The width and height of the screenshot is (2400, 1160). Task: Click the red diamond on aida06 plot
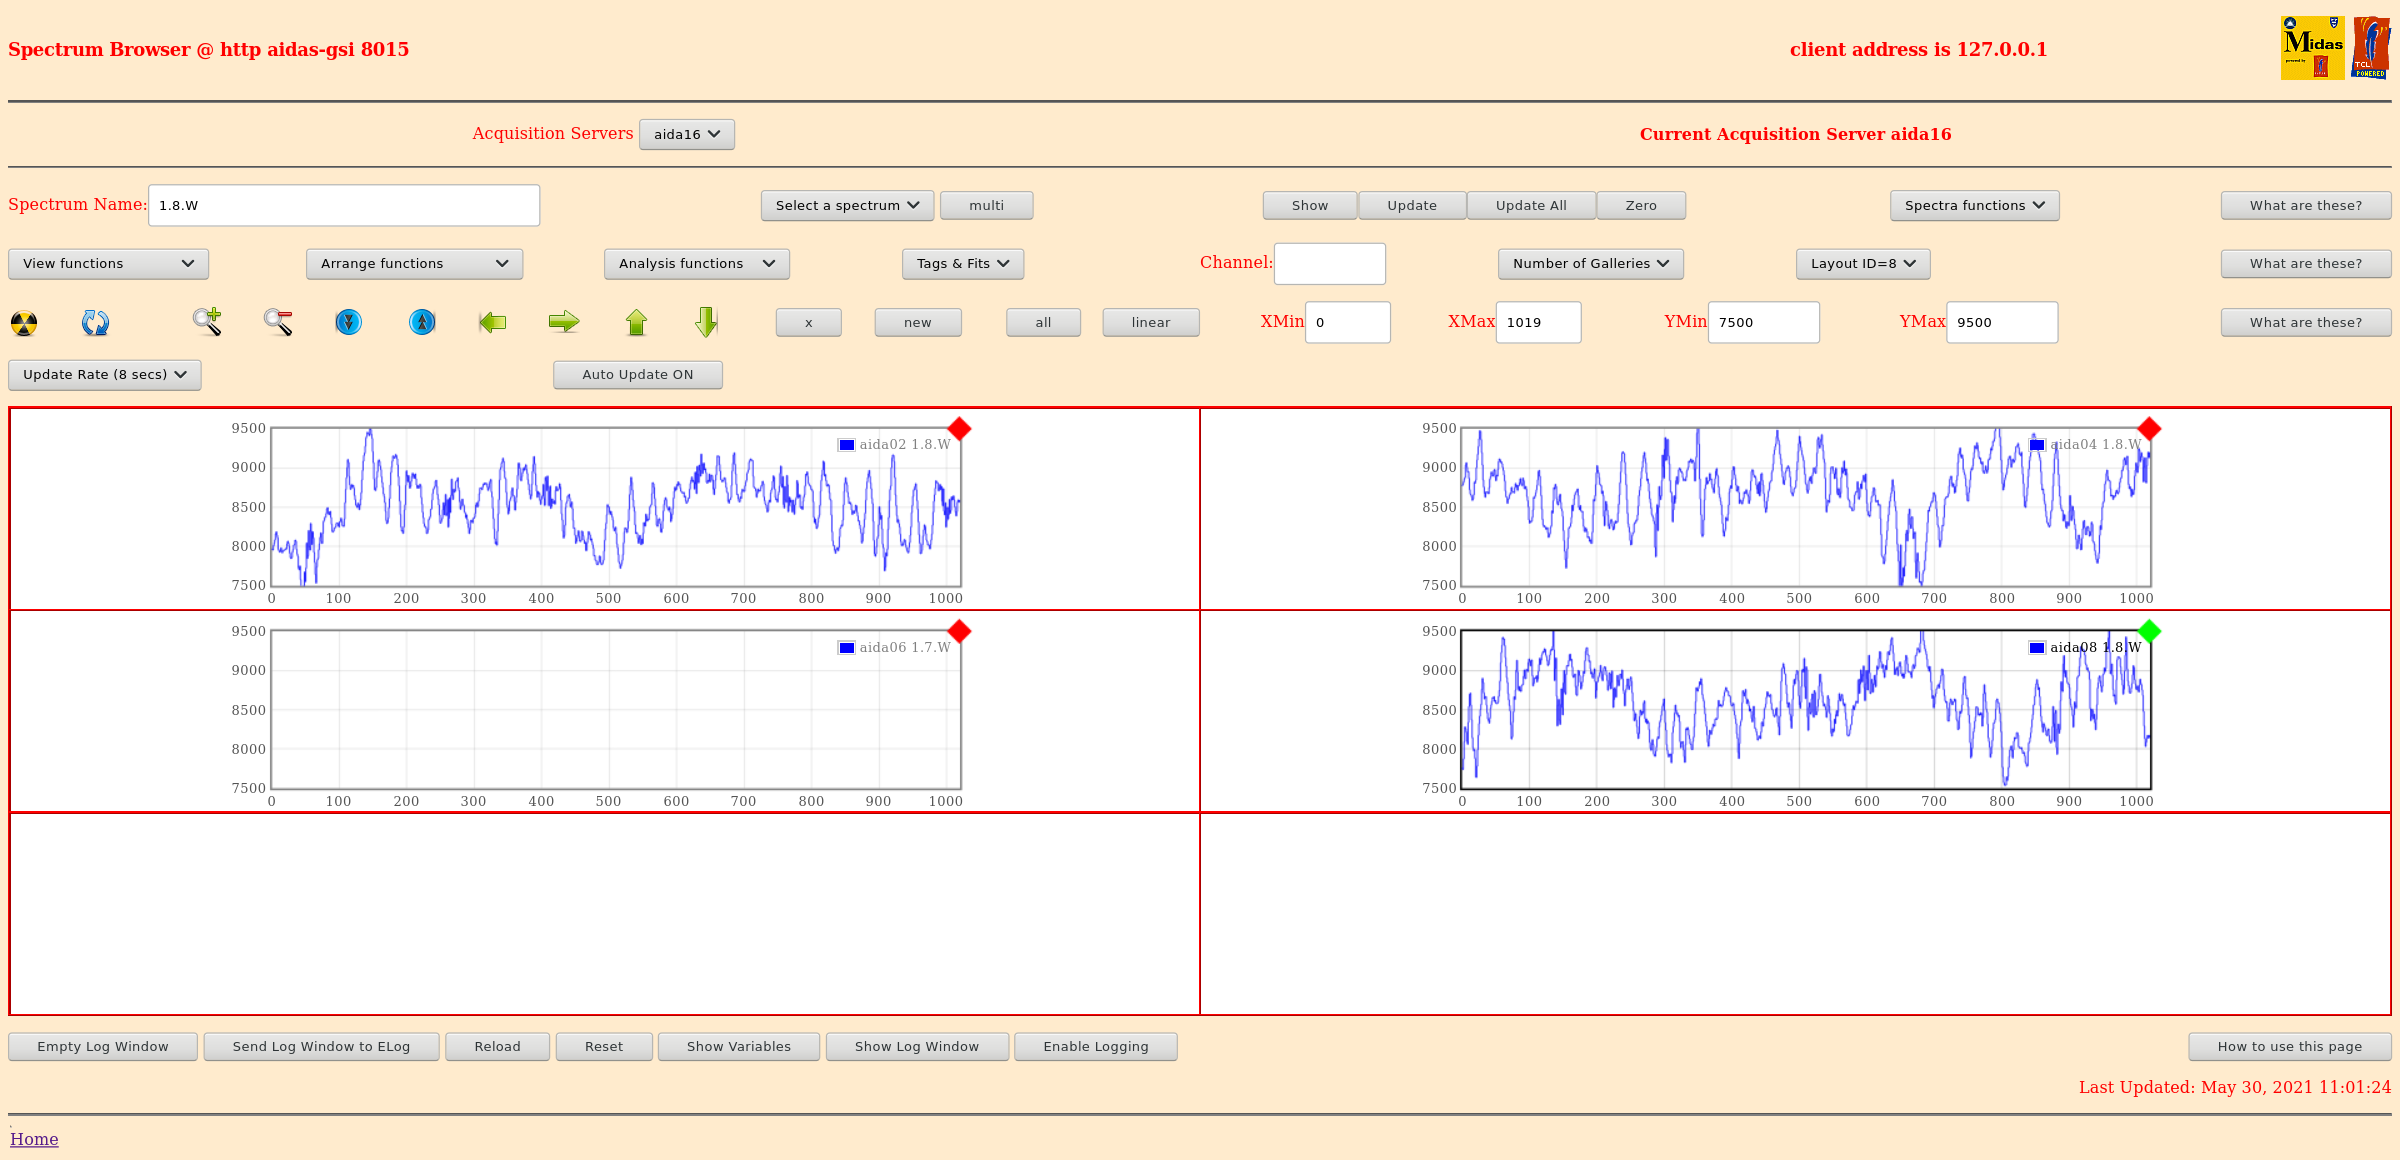959,632
